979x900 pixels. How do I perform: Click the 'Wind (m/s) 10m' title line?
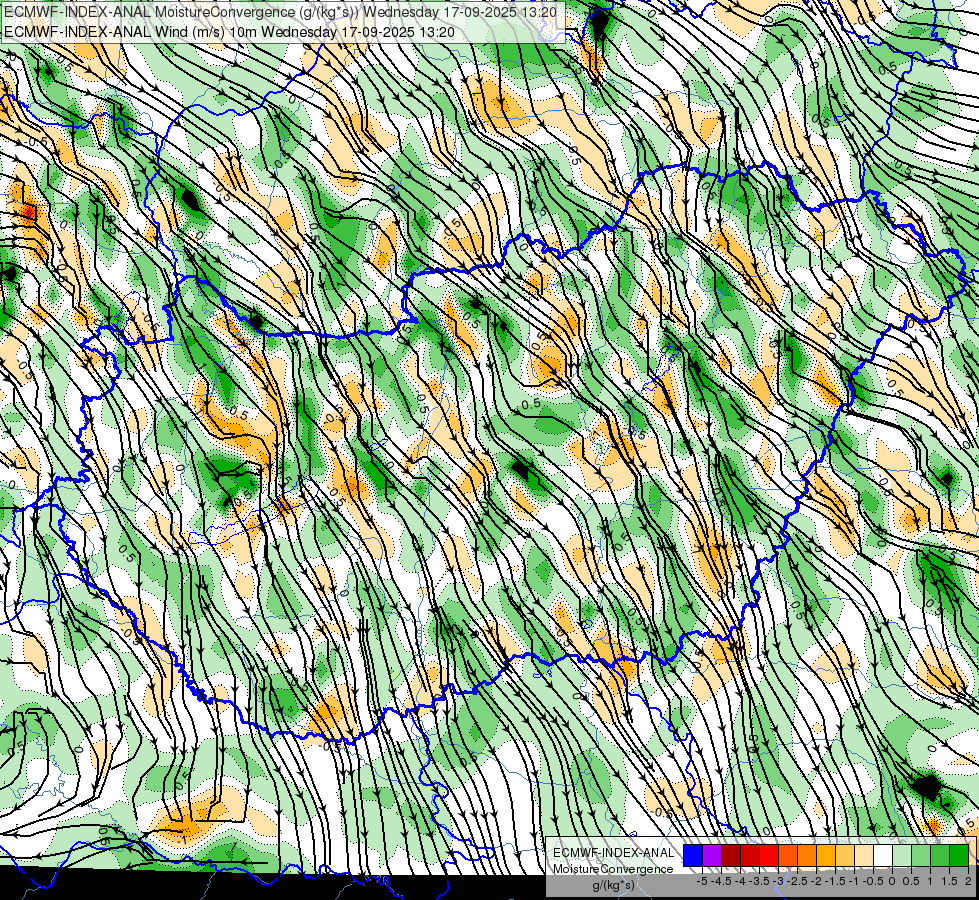click(229, 31)
